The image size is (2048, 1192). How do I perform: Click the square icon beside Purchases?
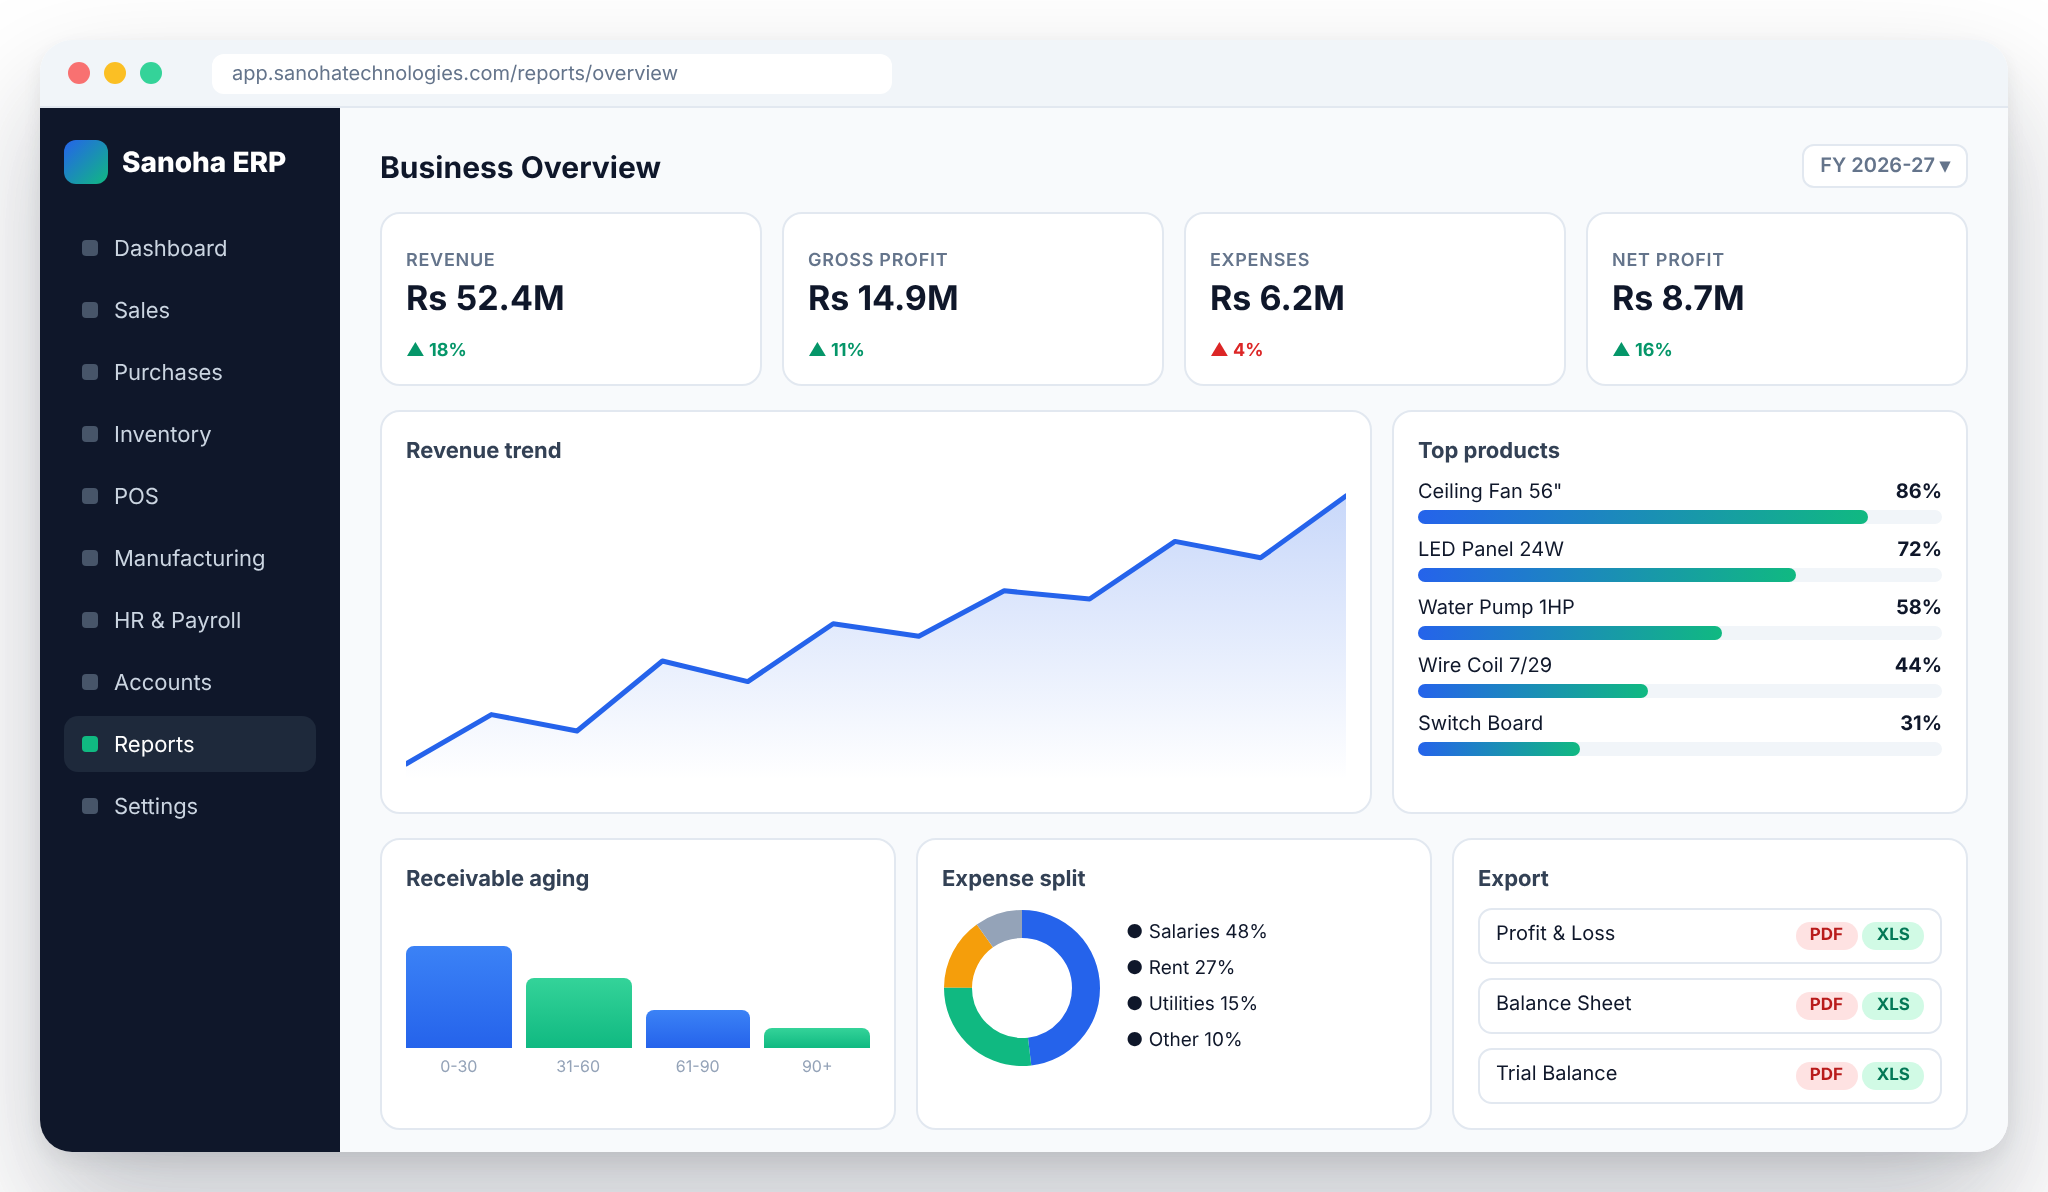point(90,372)
